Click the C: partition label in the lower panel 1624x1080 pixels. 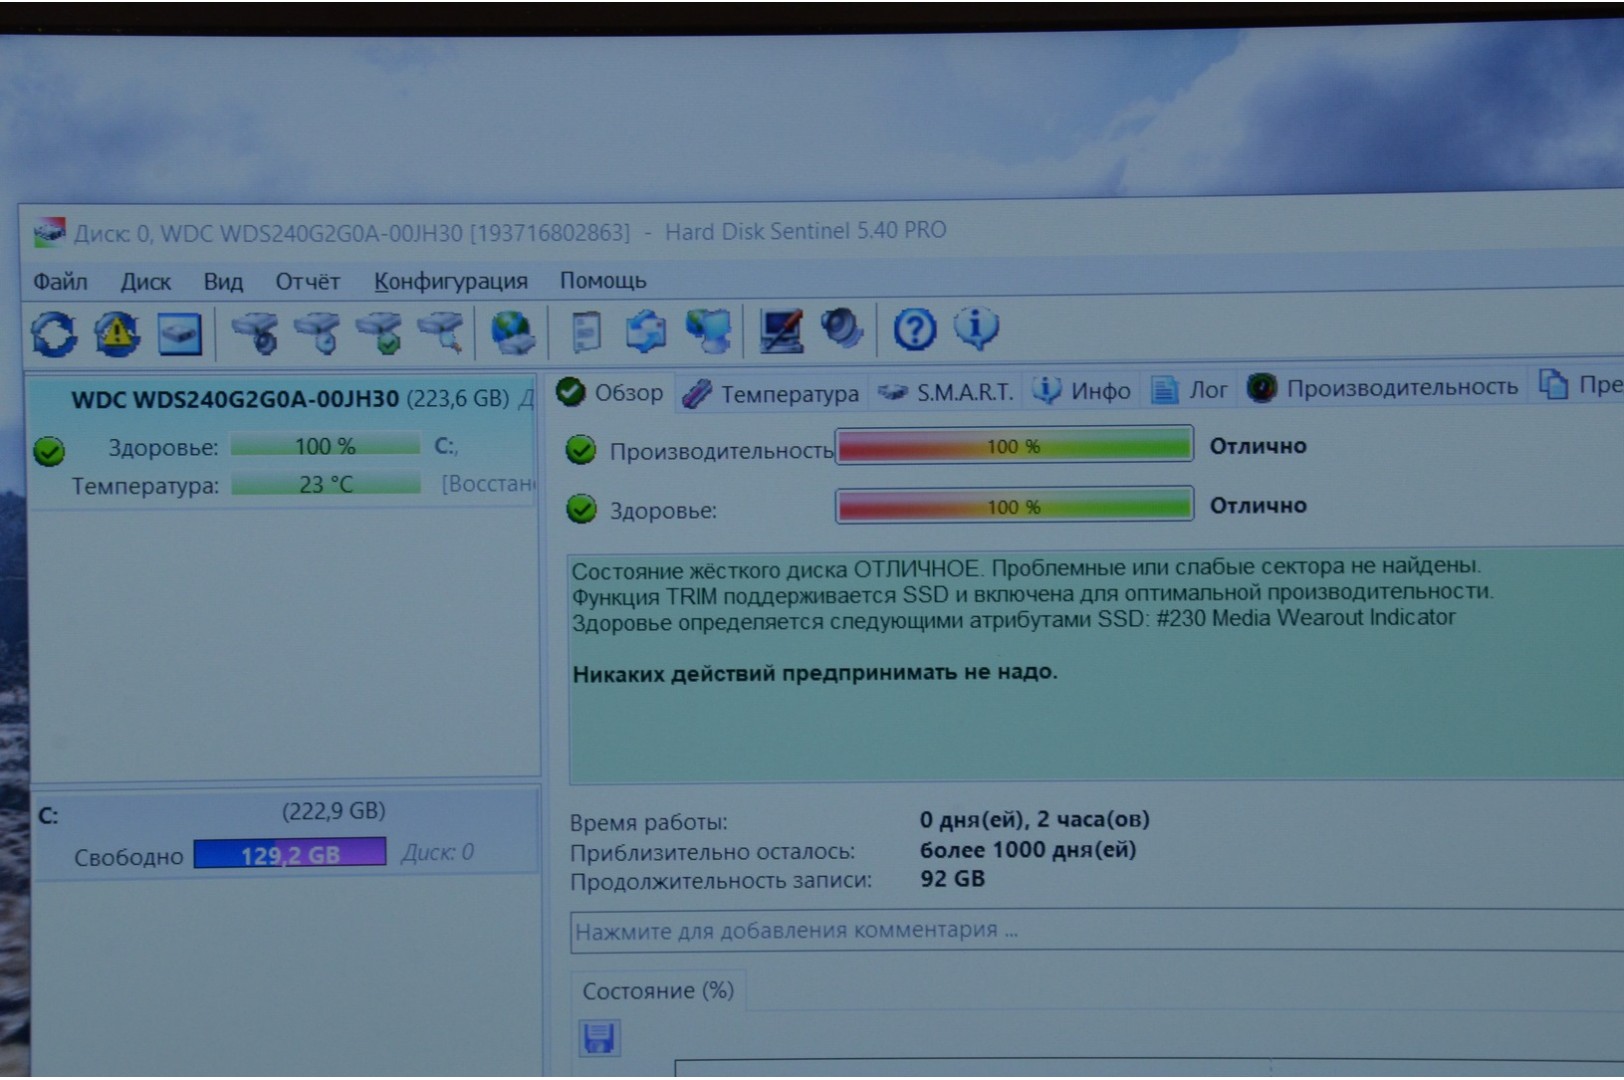click(48, 816)
